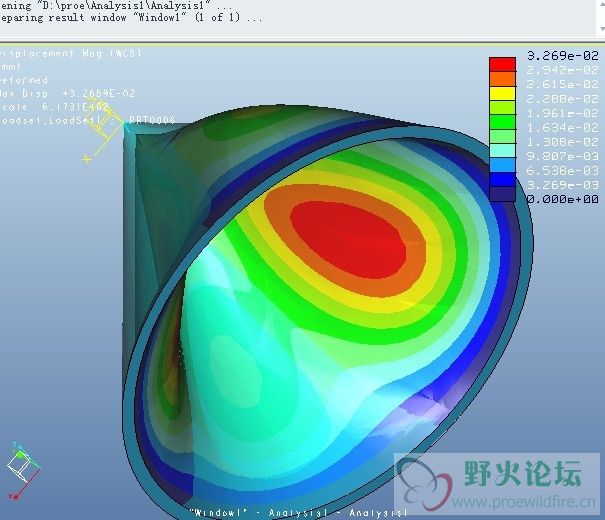Click the cyan legend color band
This screenshot has width=605, height=520.
(502, 150)
